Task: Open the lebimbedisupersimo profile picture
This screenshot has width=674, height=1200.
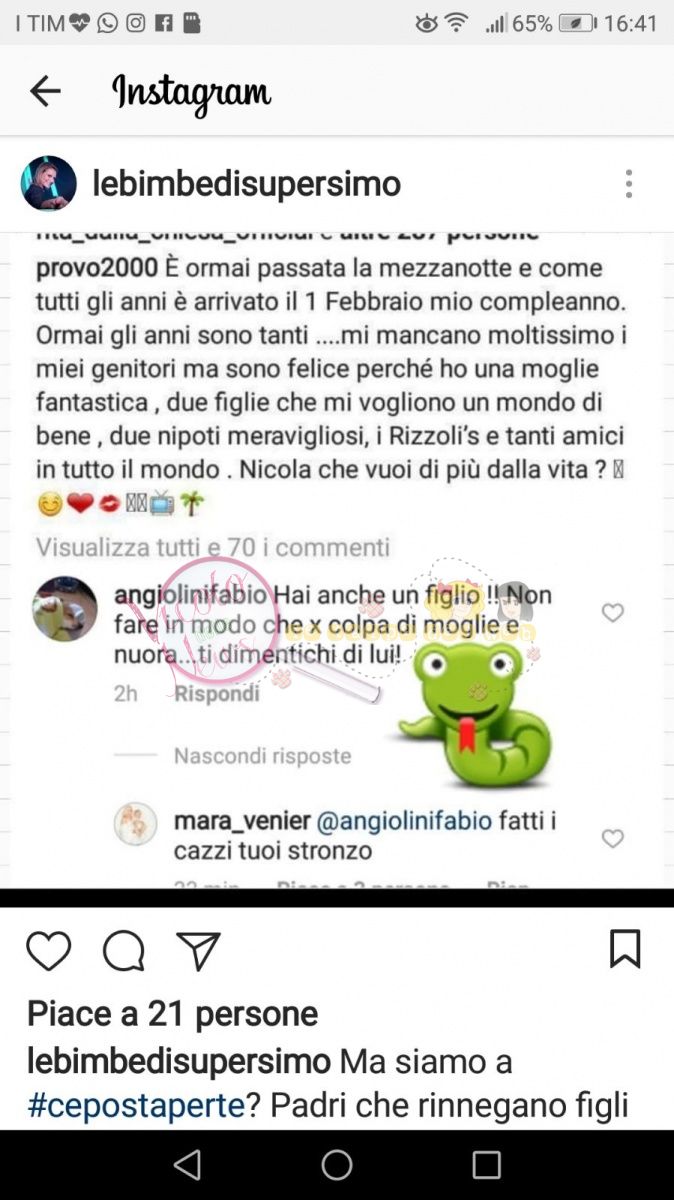Action: (x=49, y=184)
